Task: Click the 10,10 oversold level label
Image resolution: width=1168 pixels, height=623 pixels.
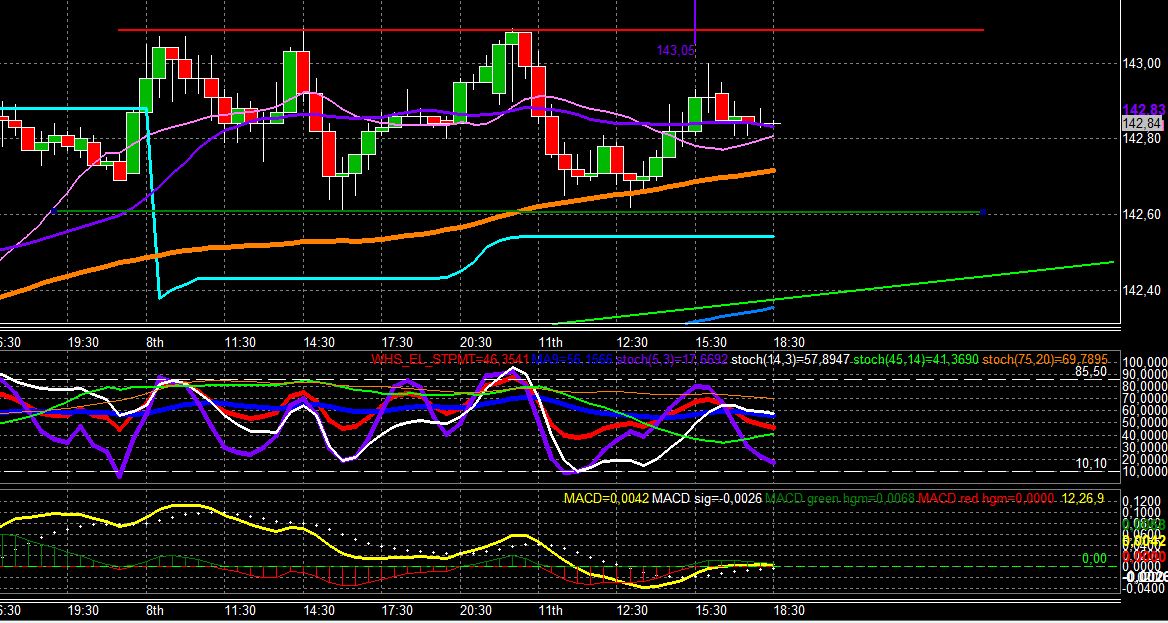Action: coord(1091,464)
